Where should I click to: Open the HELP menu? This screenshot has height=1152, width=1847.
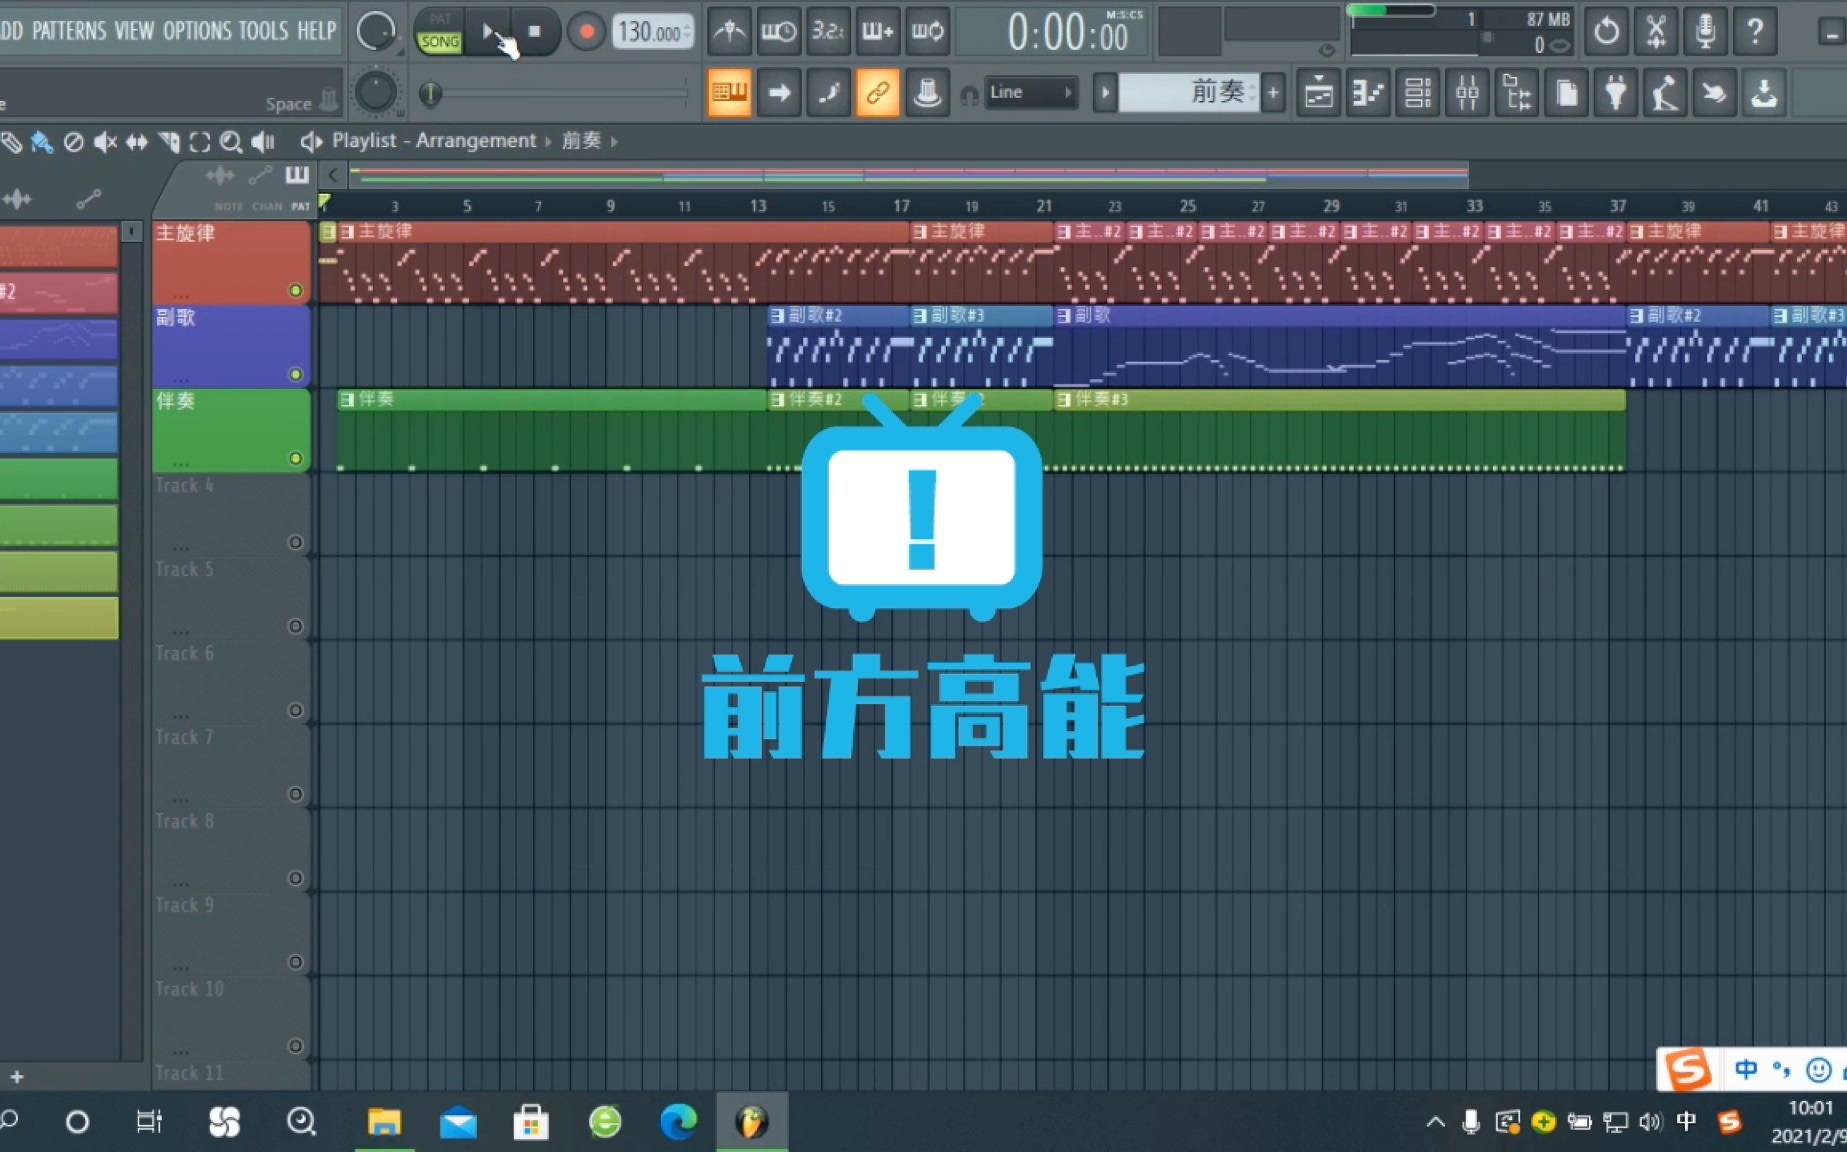coord(316,30)
